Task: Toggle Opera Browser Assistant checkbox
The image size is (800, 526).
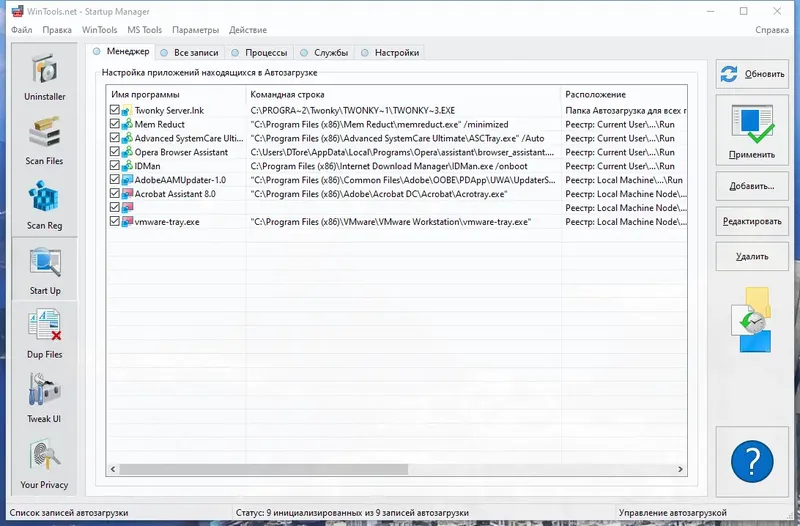Action: coord(115,152)
